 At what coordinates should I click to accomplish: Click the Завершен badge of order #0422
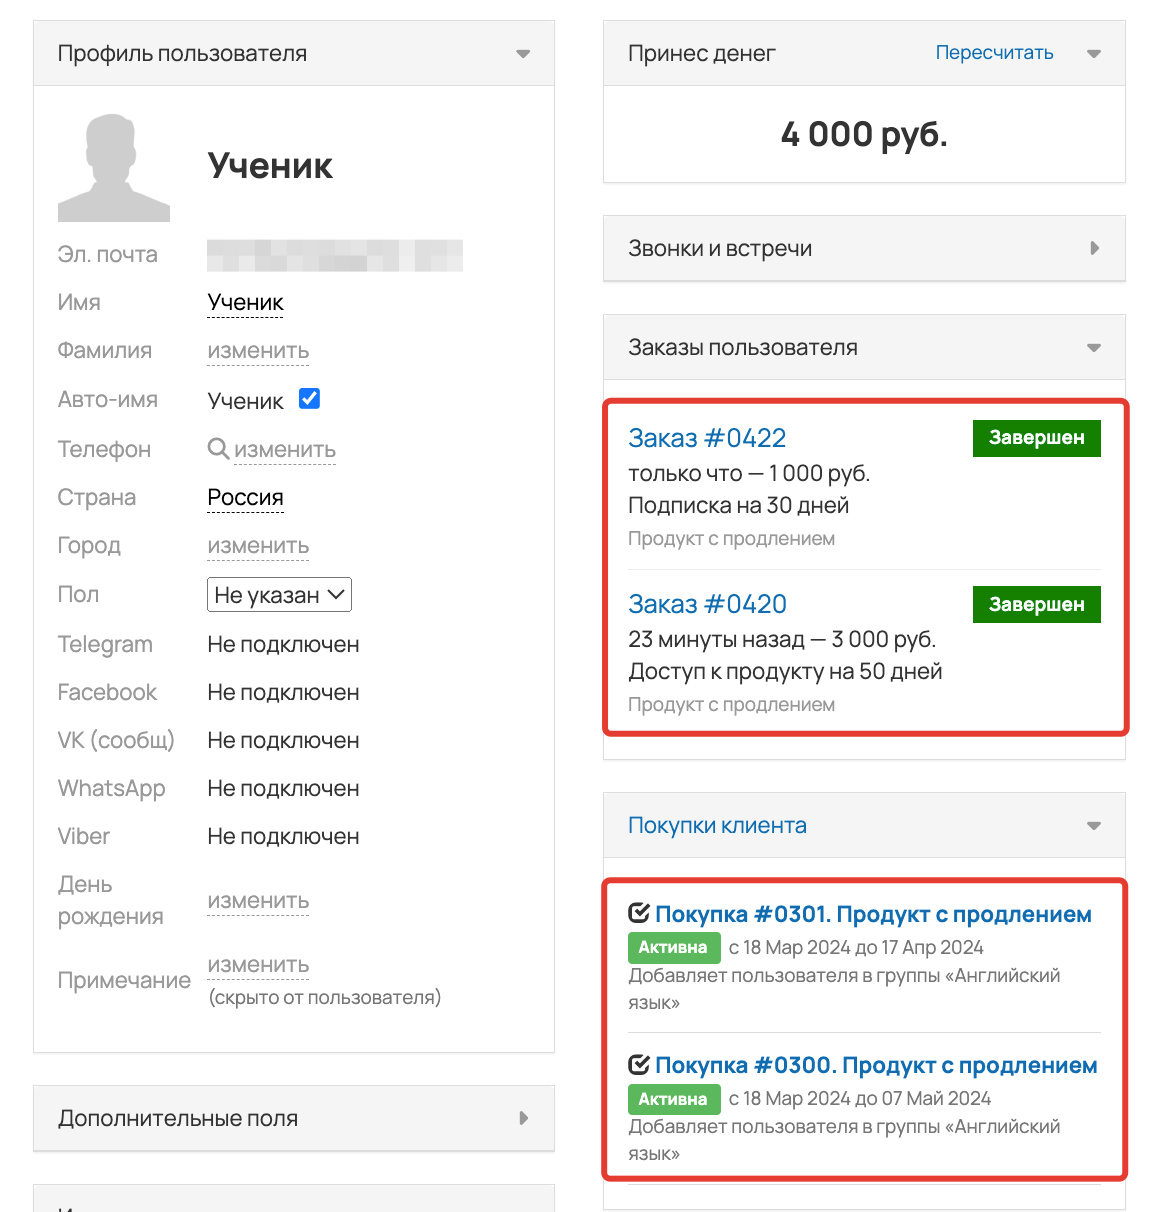(1037, 438)
